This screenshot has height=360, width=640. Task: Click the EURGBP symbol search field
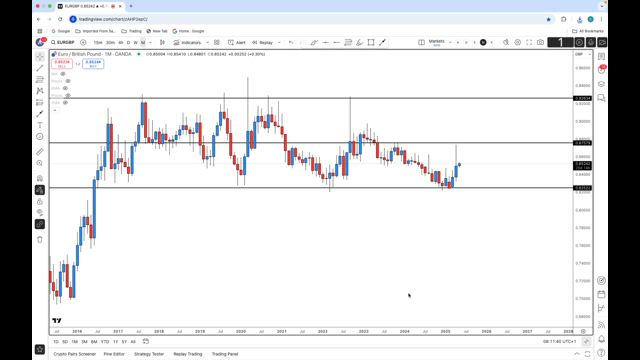click(x=63, y=42)
